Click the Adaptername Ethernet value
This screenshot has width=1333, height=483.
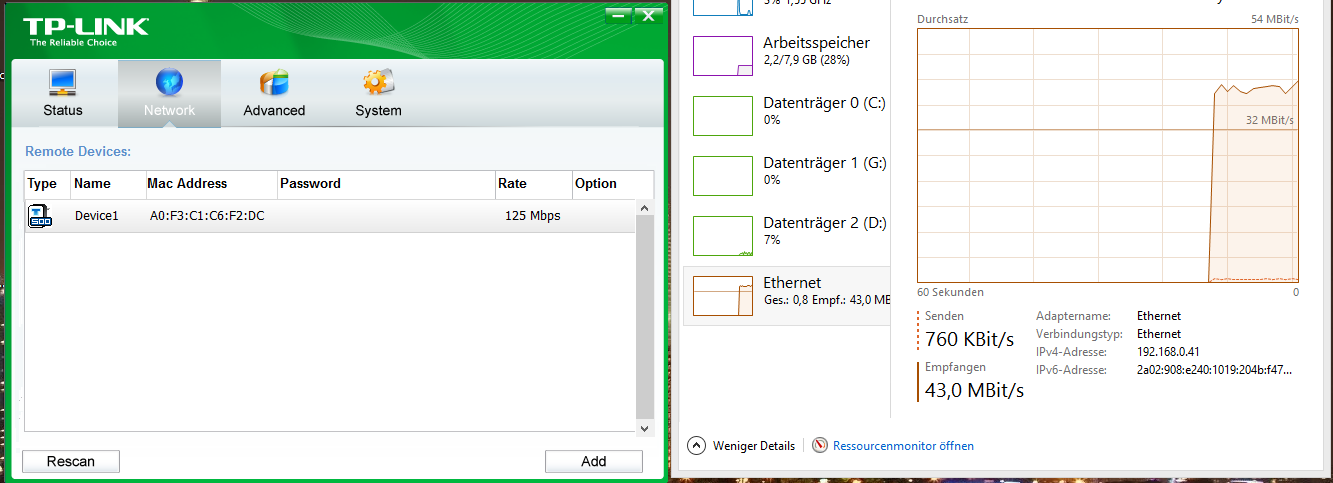click(1159, 316)
